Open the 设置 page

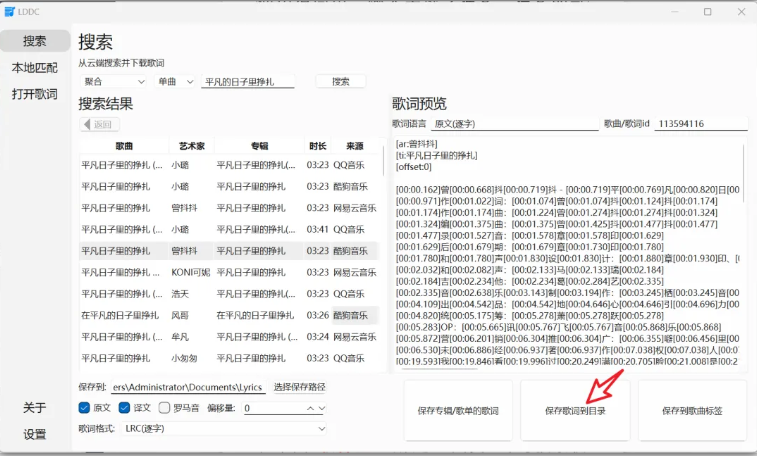tap(35, 434)
